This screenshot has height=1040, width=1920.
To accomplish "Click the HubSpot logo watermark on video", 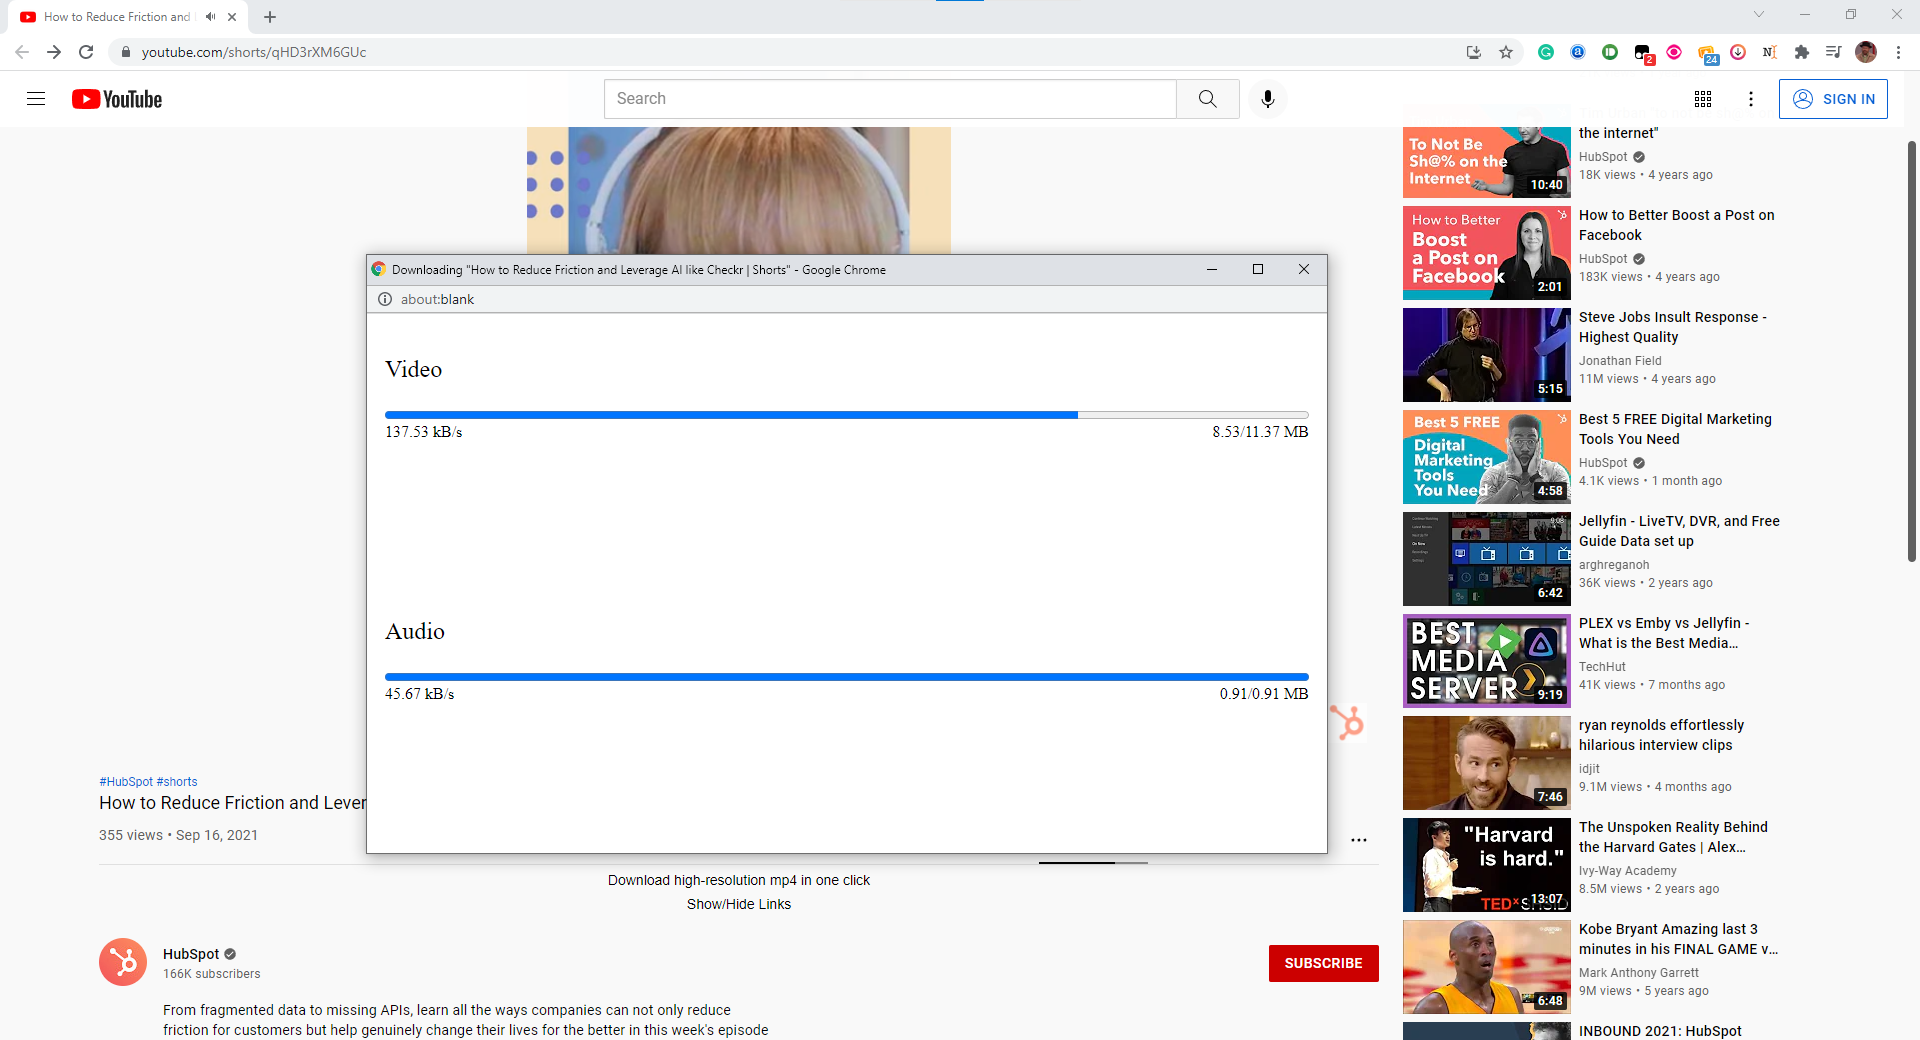I will tap(1347, 722).
